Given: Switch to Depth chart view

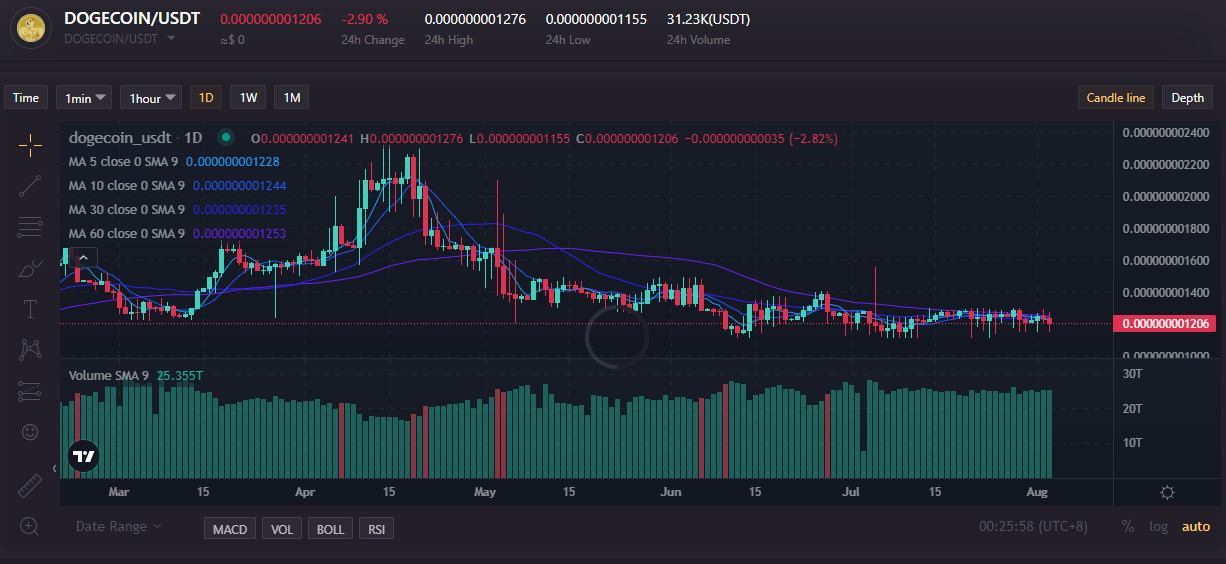Looking at the screenshot, I should (1187, 97).
